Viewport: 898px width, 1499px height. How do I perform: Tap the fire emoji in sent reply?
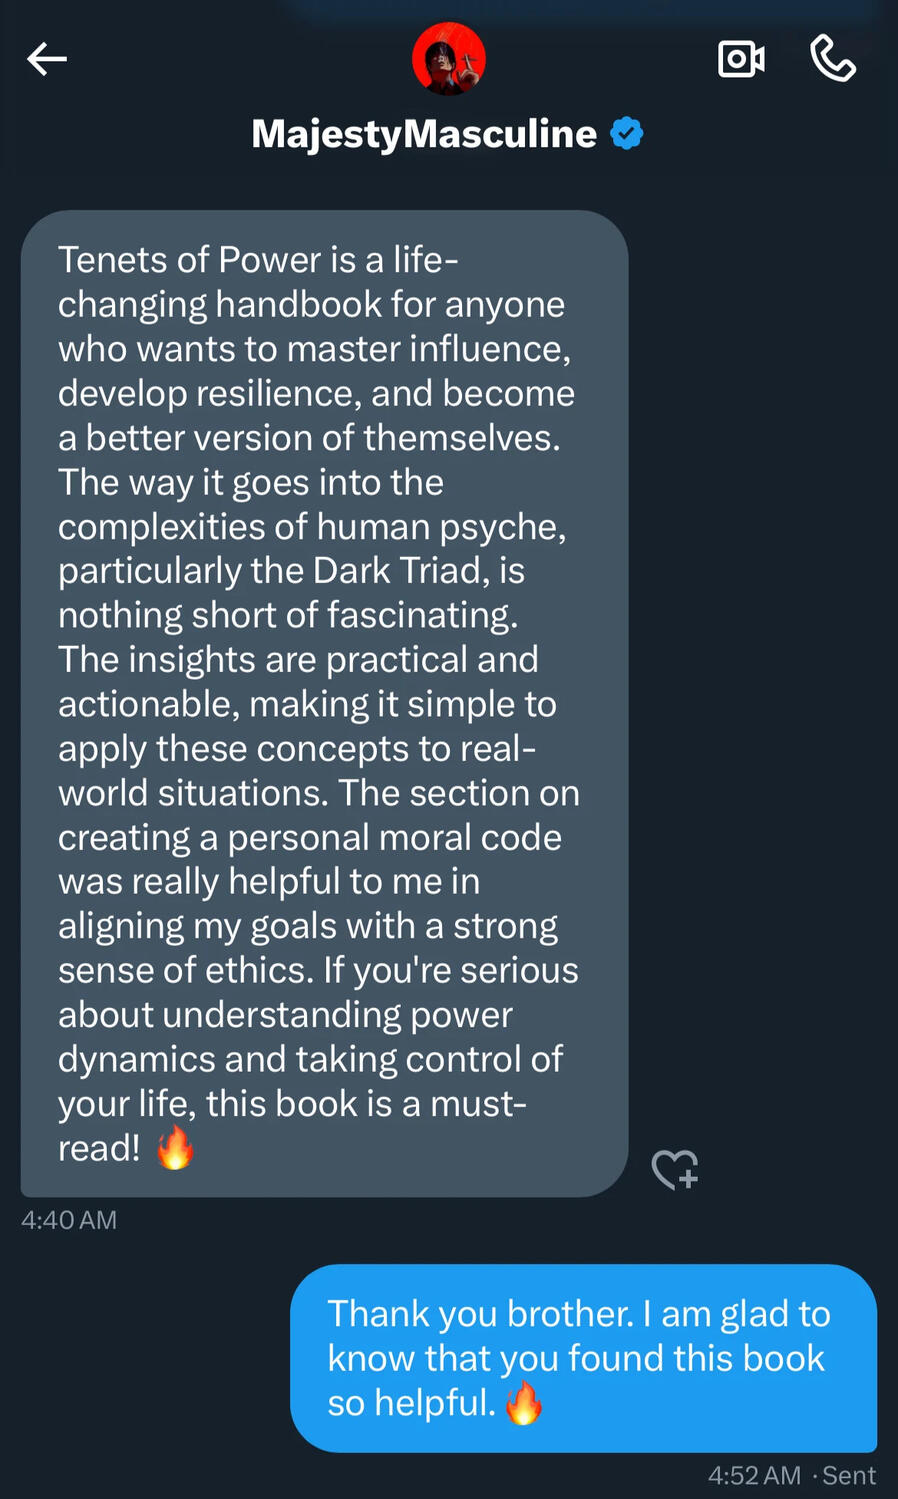[x=523, y=1403]
